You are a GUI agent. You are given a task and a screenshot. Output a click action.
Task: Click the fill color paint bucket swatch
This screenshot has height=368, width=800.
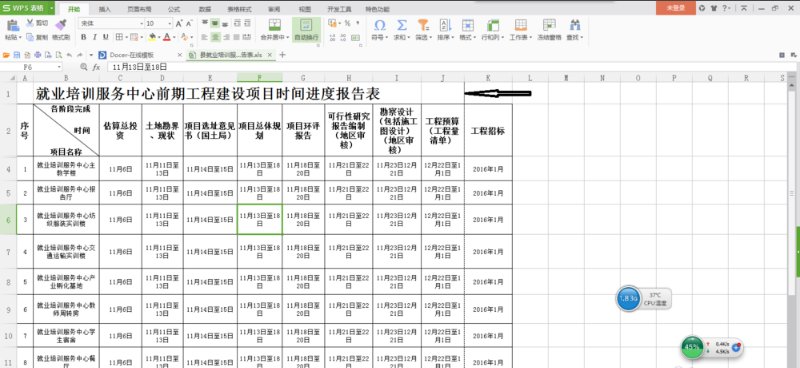[152, 37]
